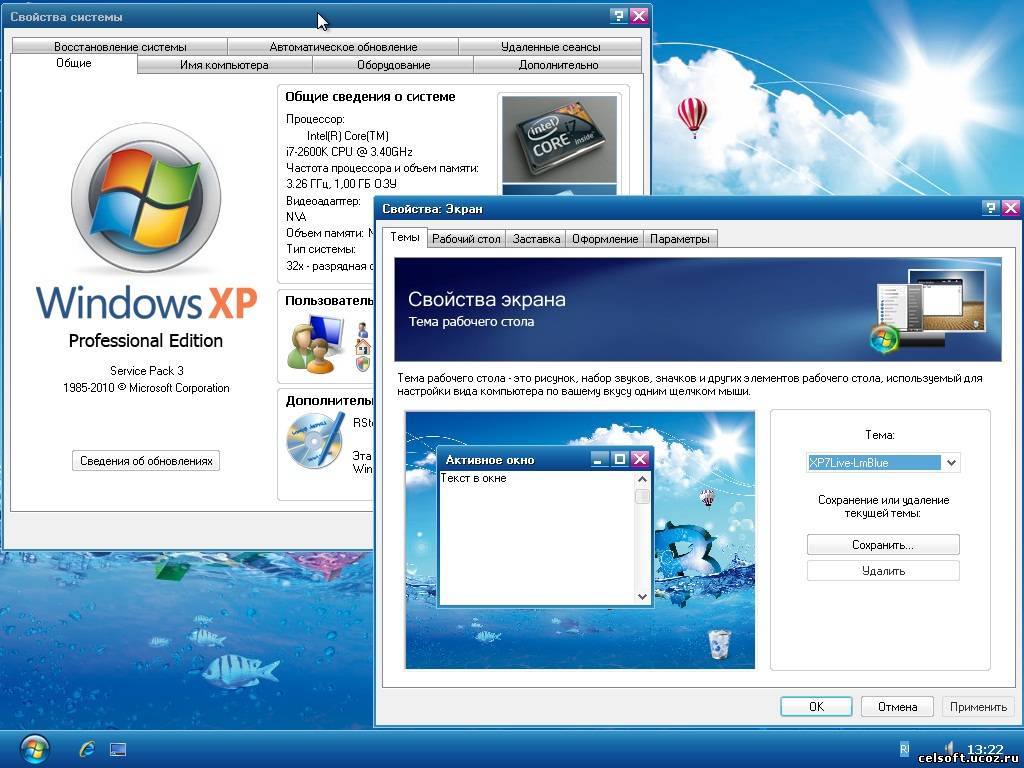Click the down arrow of the preview scrollbar

click(x=642, y=596)
